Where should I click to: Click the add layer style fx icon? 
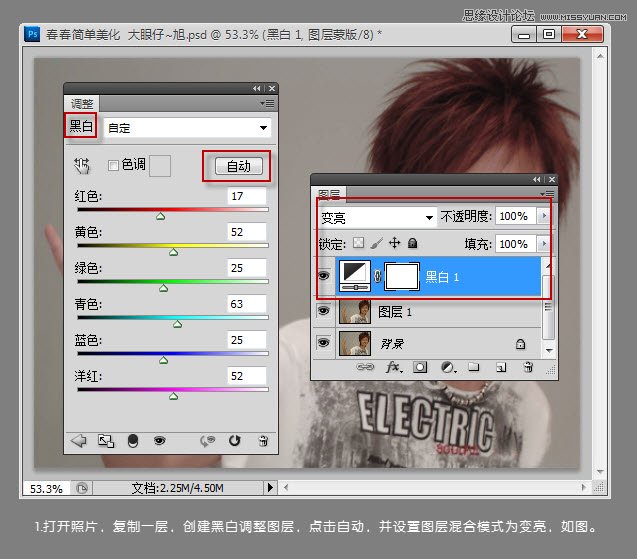393,367
